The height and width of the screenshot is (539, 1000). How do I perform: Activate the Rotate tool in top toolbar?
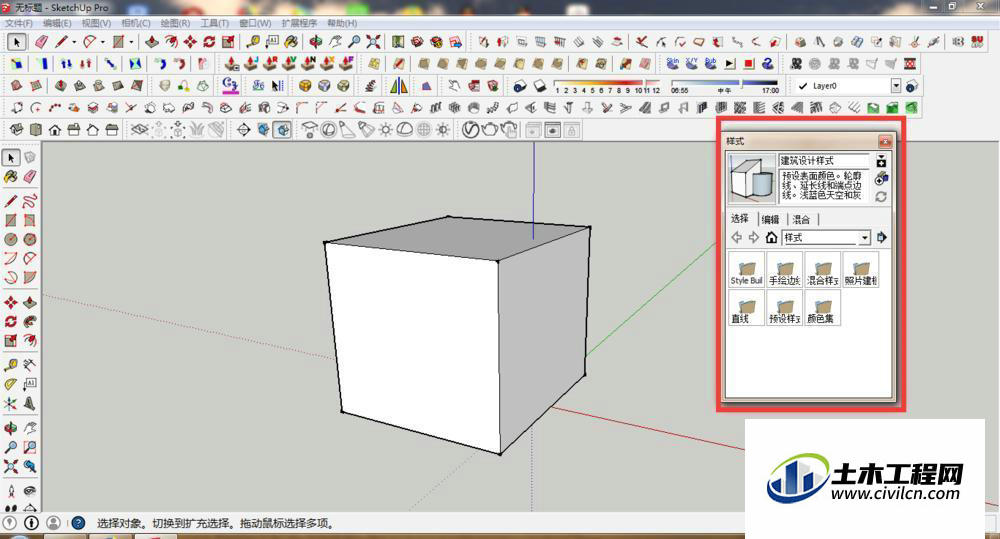coord(209,42)
